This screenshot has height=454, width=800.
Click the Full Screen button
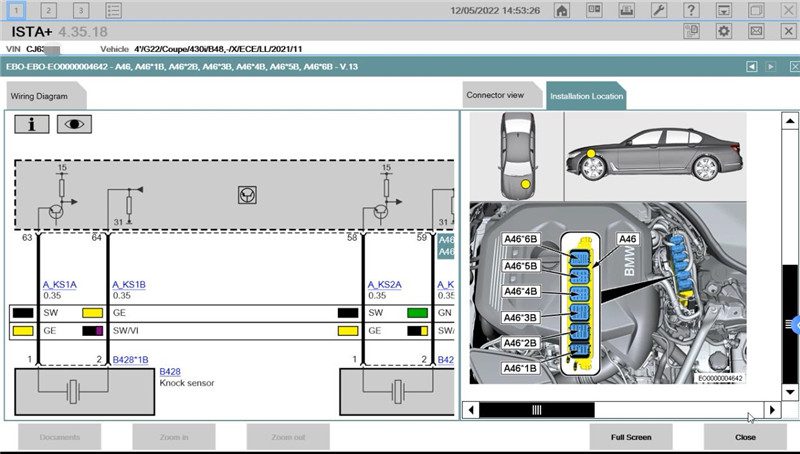[x=631, y=437]
